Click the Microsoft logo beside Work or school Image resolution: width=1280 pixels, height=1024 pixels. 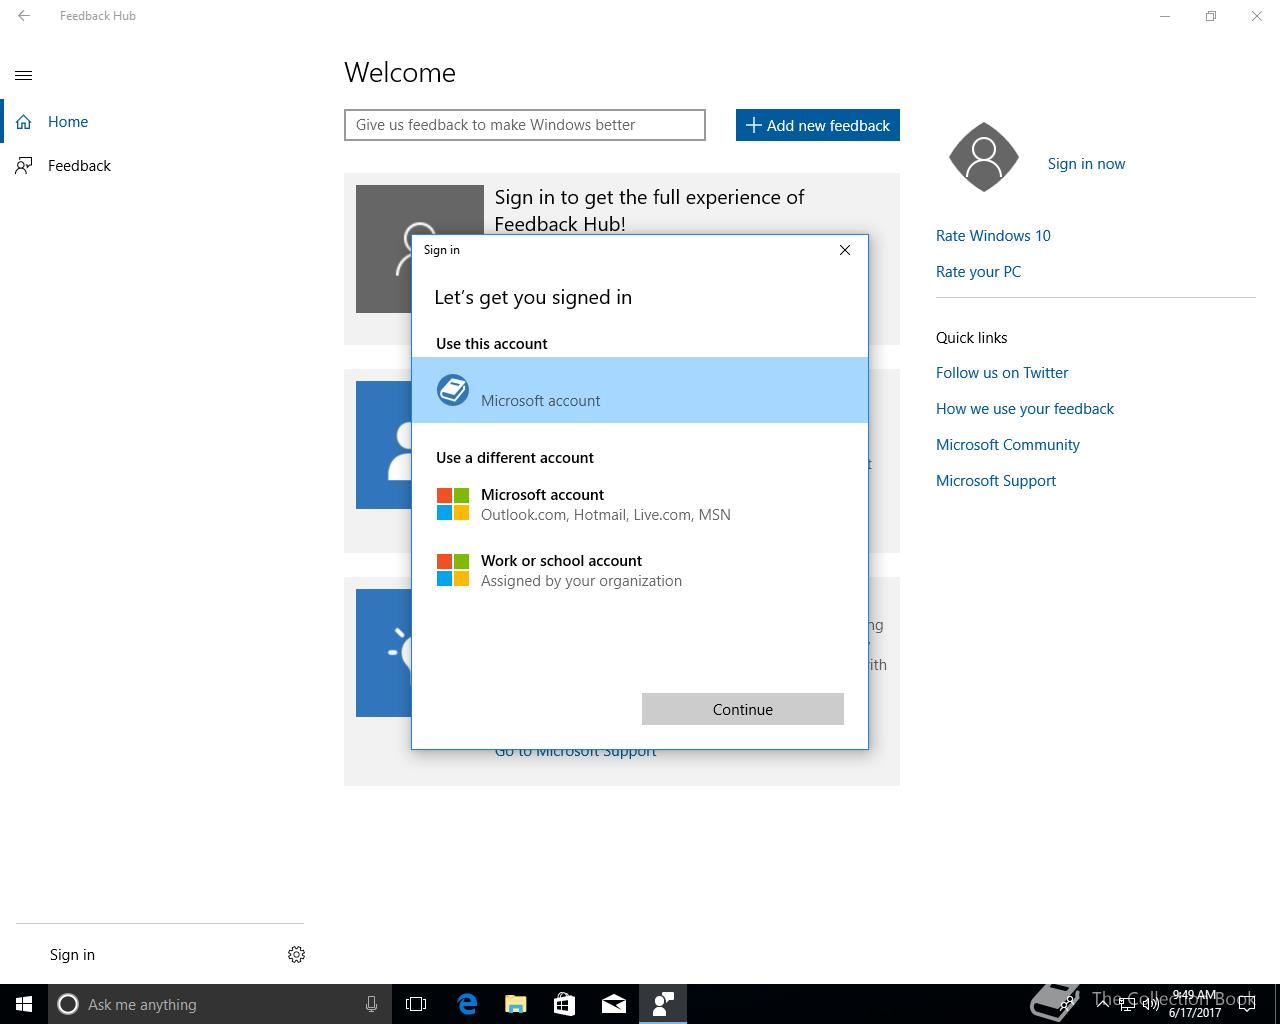(453, 570)
